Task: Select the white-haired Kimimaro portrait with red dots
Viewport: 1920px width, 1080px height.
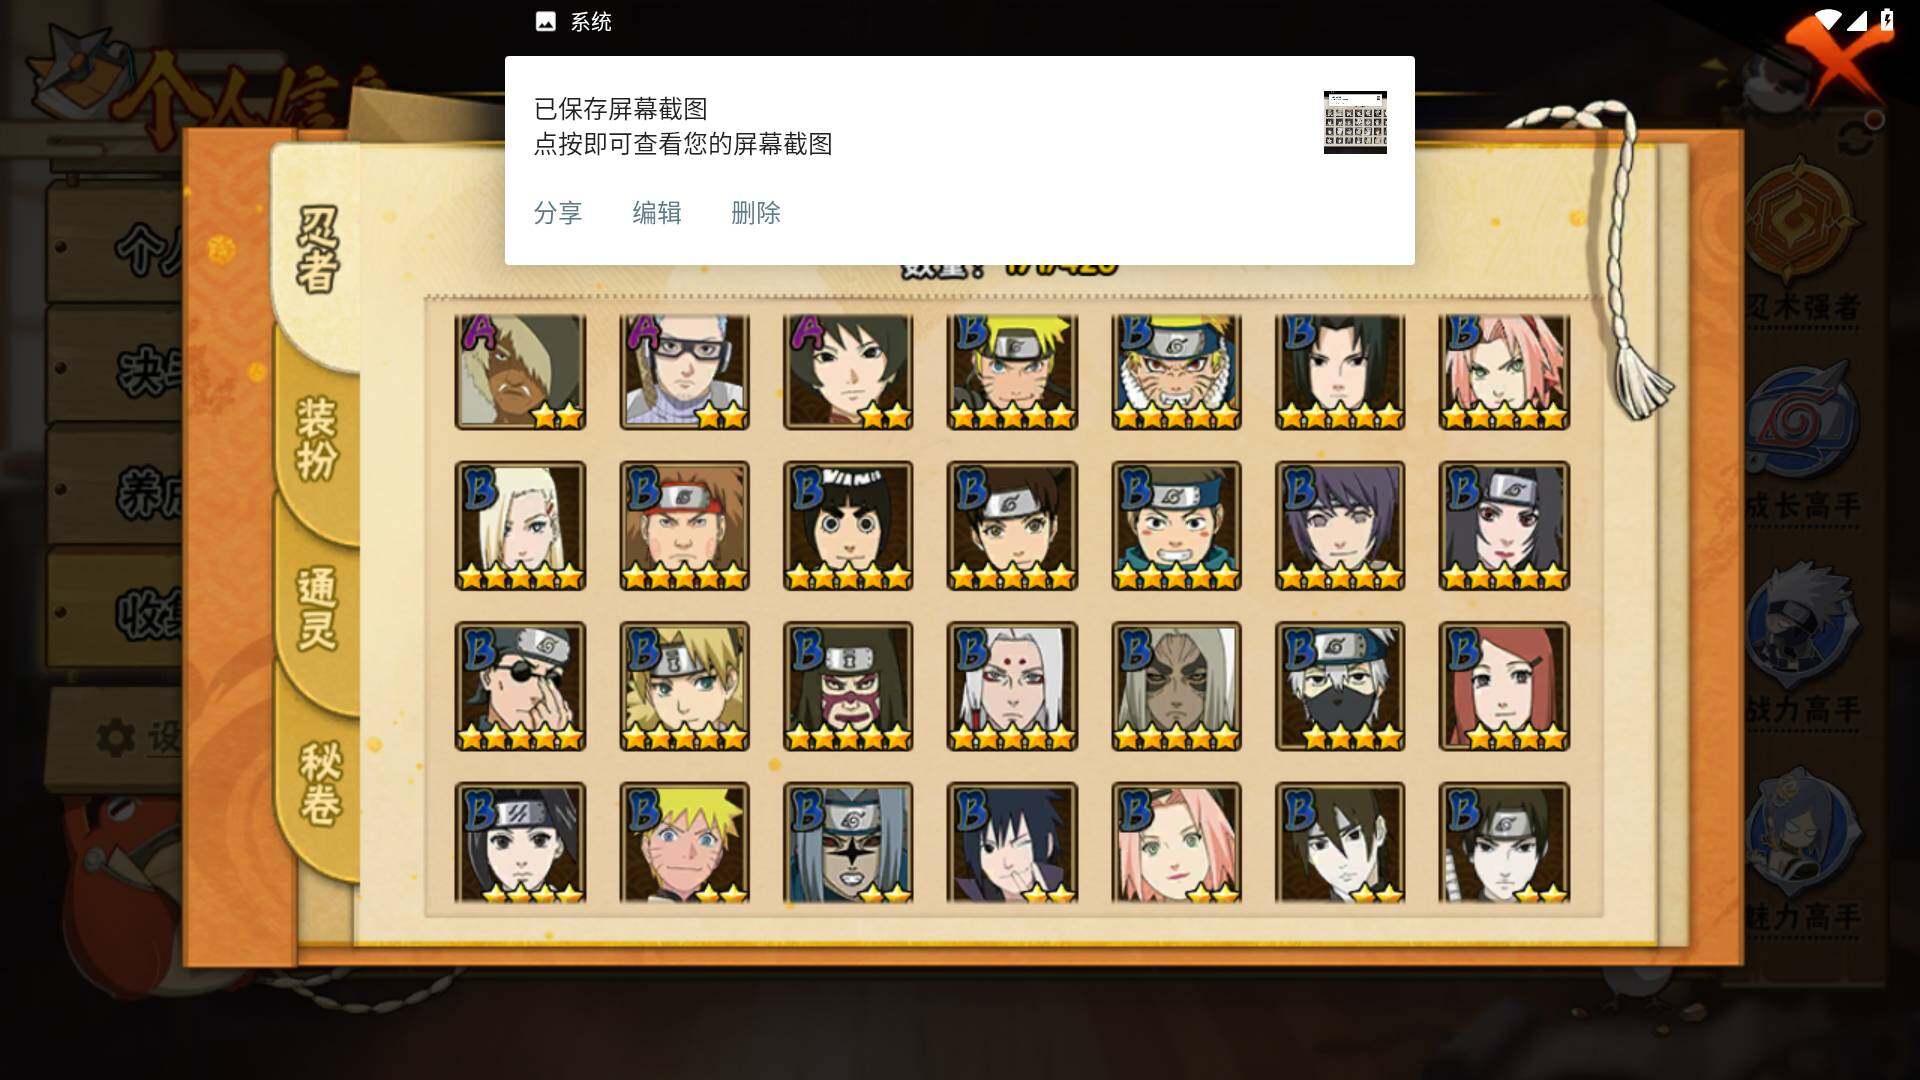Action: (1012, 686)
